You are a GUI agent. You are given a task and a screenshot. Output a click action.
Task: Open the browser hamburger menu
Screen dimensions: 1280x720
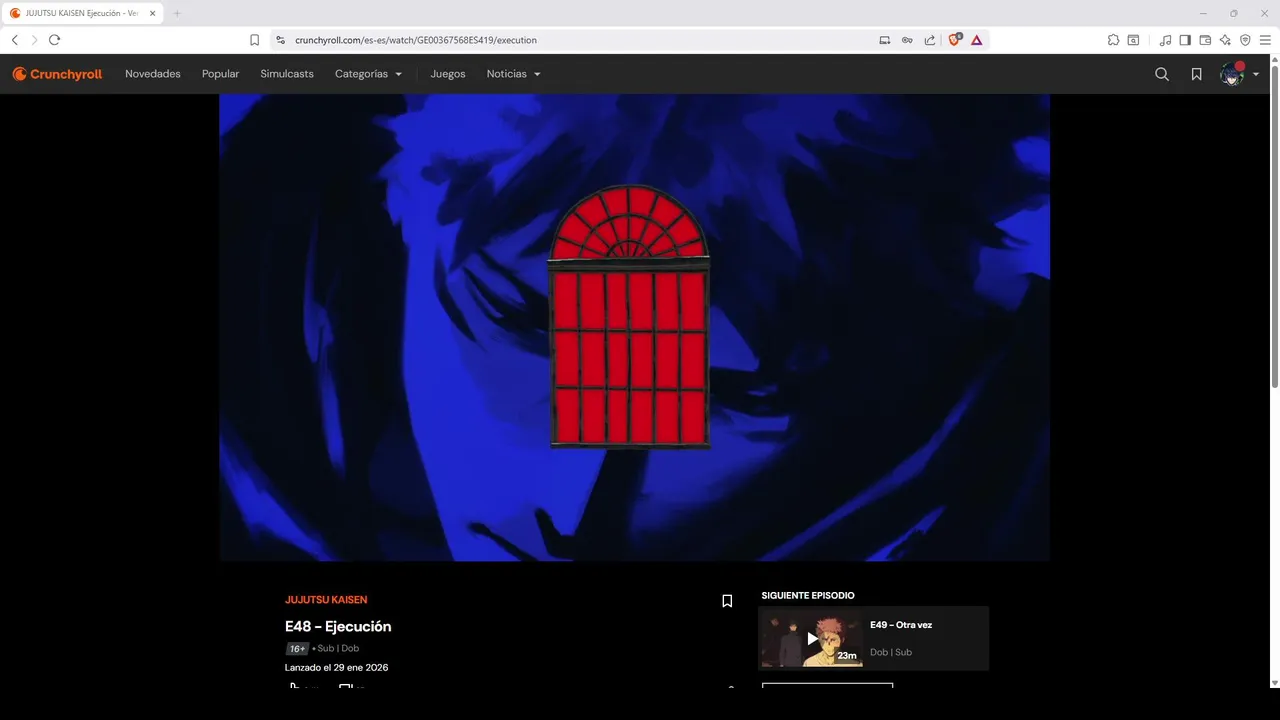pos(1265,40)
